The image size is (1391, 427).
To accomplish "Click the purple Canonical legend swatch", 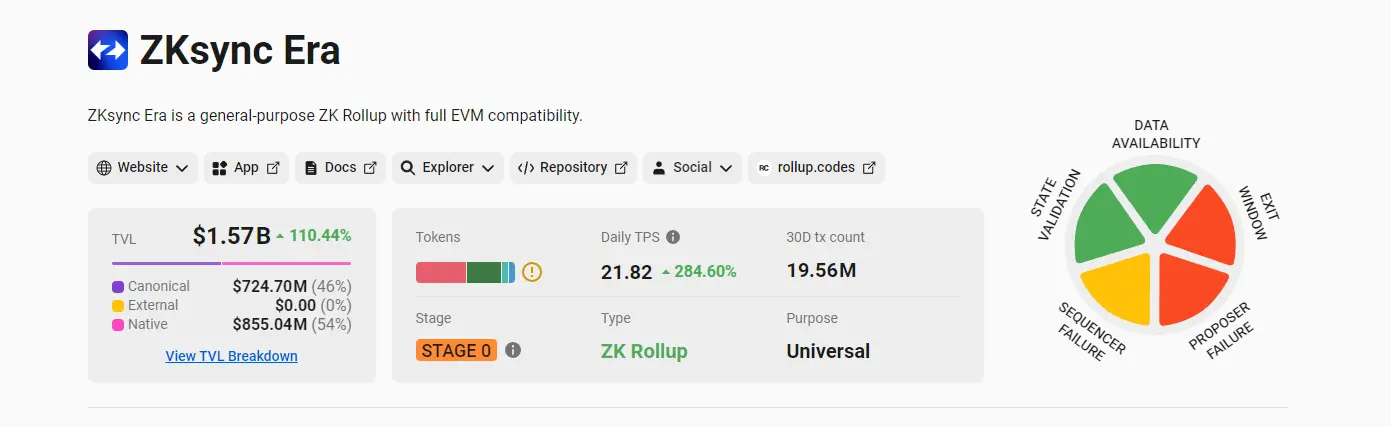I will point(118,287).
